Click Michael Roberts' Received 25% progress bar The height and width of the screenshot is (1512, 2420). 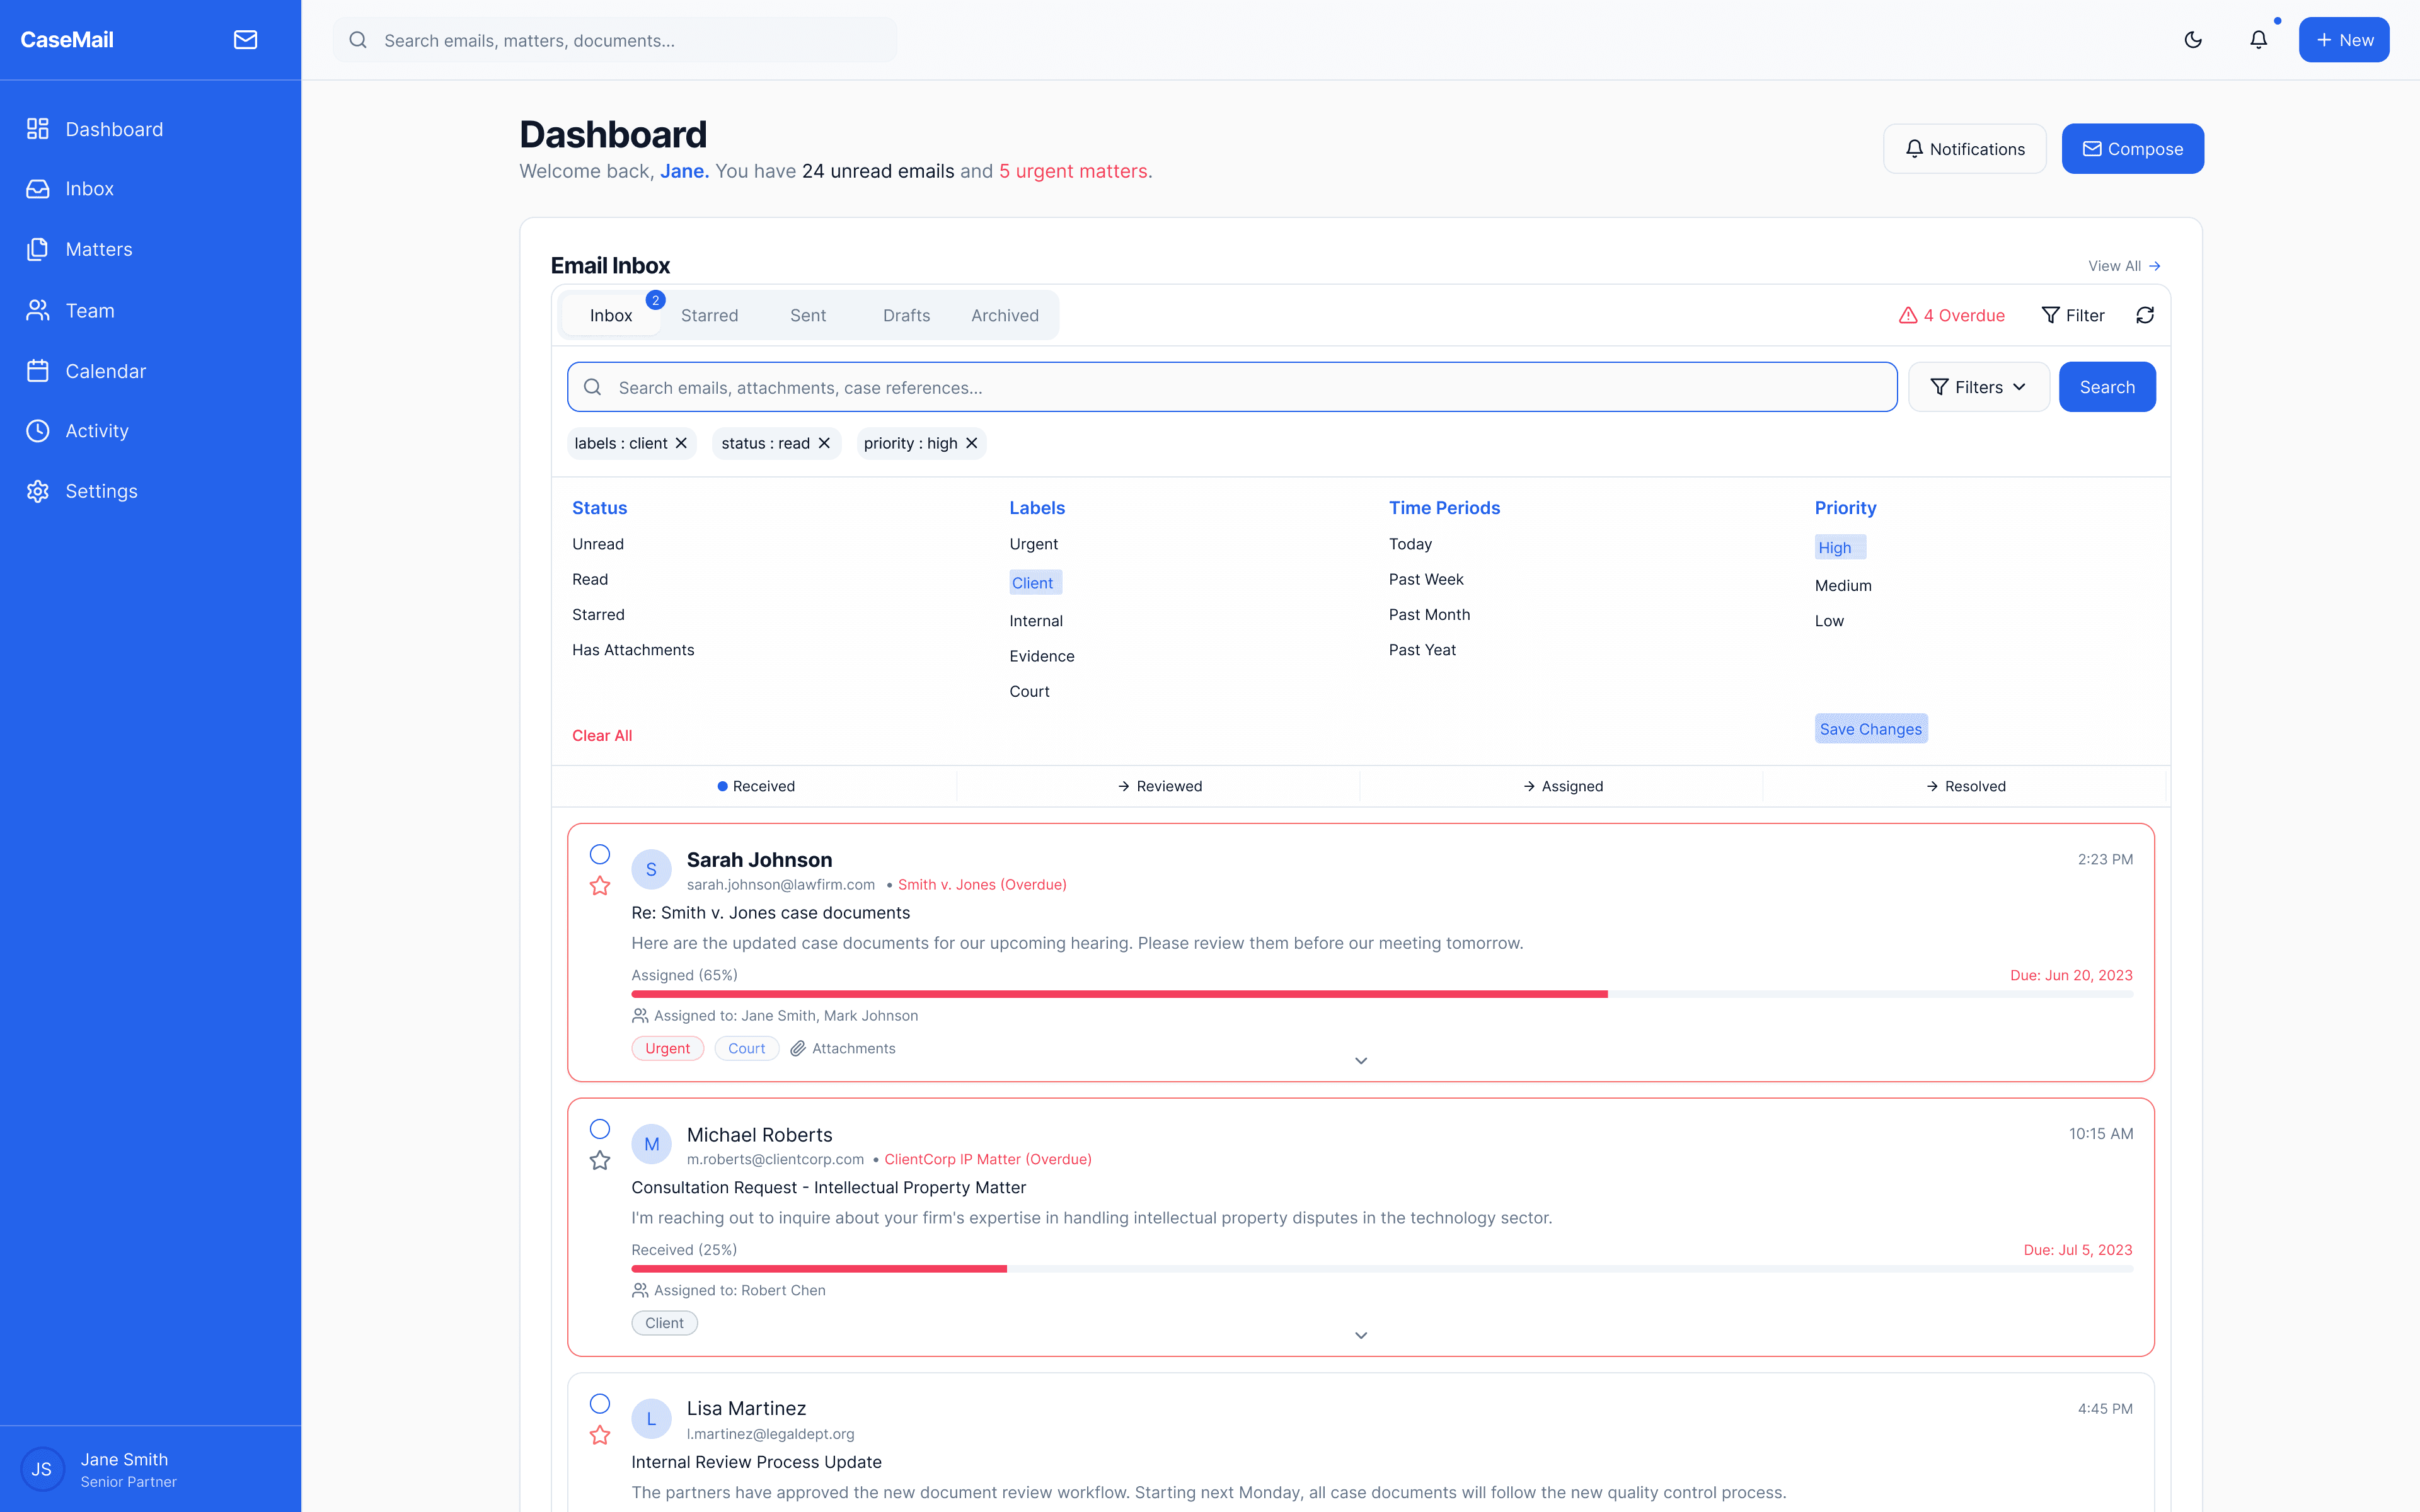tap(1382, 1269)
